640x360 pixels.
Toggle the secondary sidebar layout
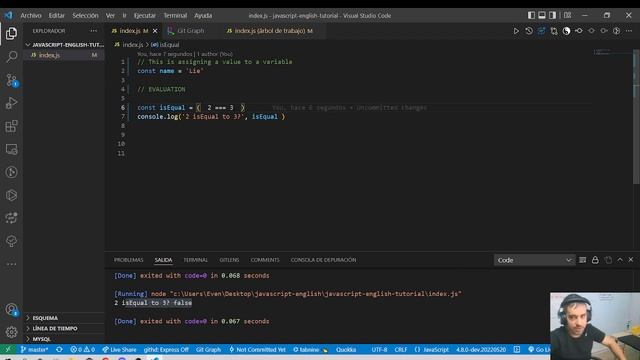click(x=552, y=15)
